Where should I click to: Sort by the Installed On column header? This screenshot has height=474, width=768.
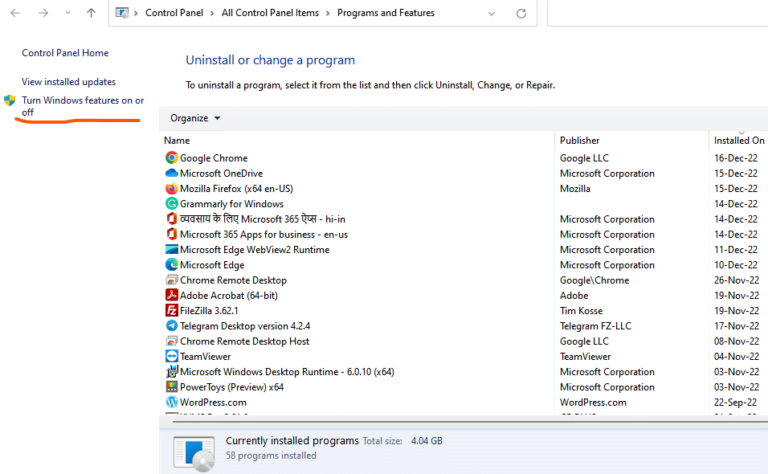739,141
